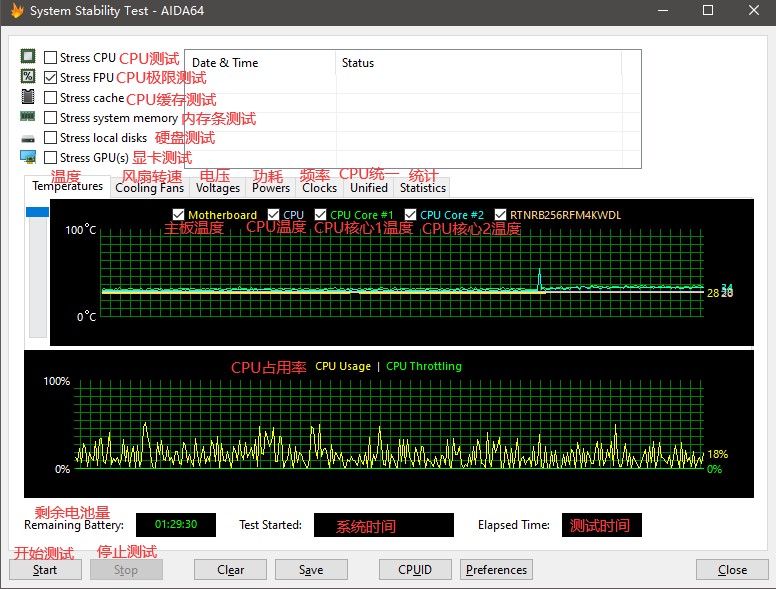Viewport: 776px width, 589px height.
Task: Close the window via title bar X
Action: (753, 10)
